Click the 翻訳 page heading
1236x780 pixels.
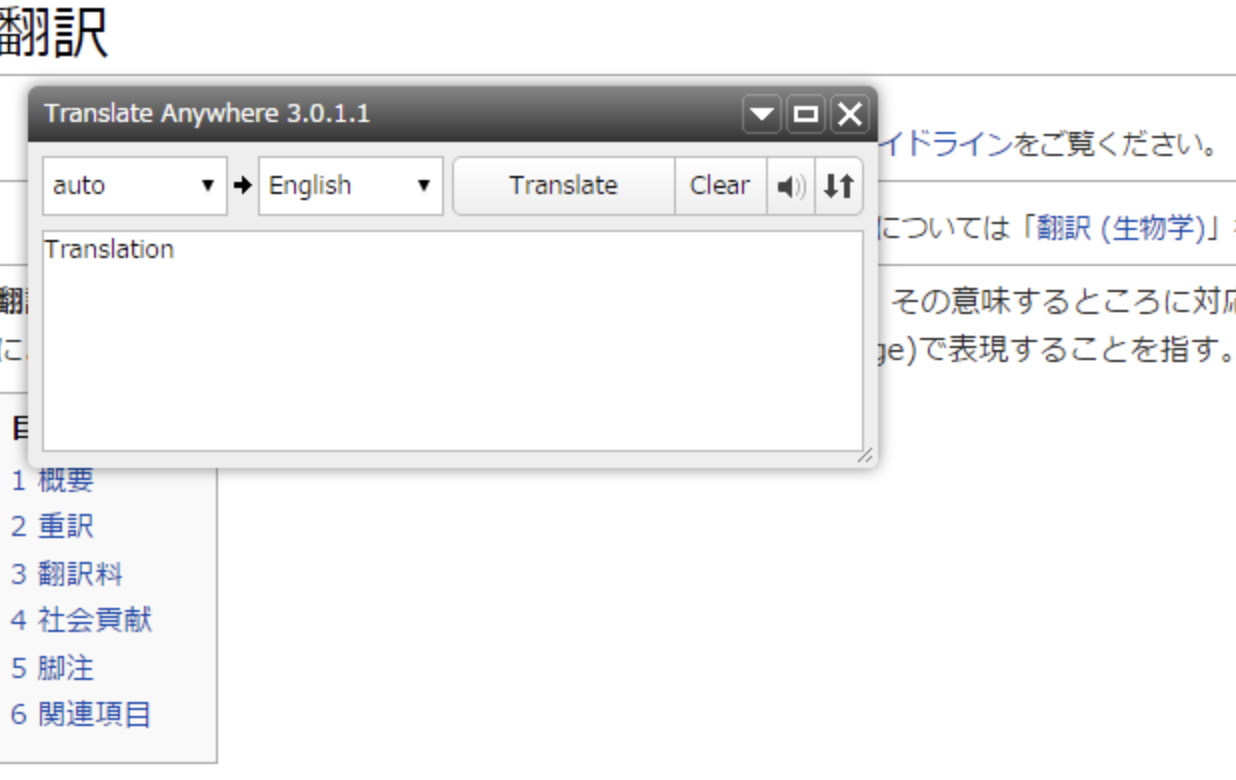(x=53, y=32)
